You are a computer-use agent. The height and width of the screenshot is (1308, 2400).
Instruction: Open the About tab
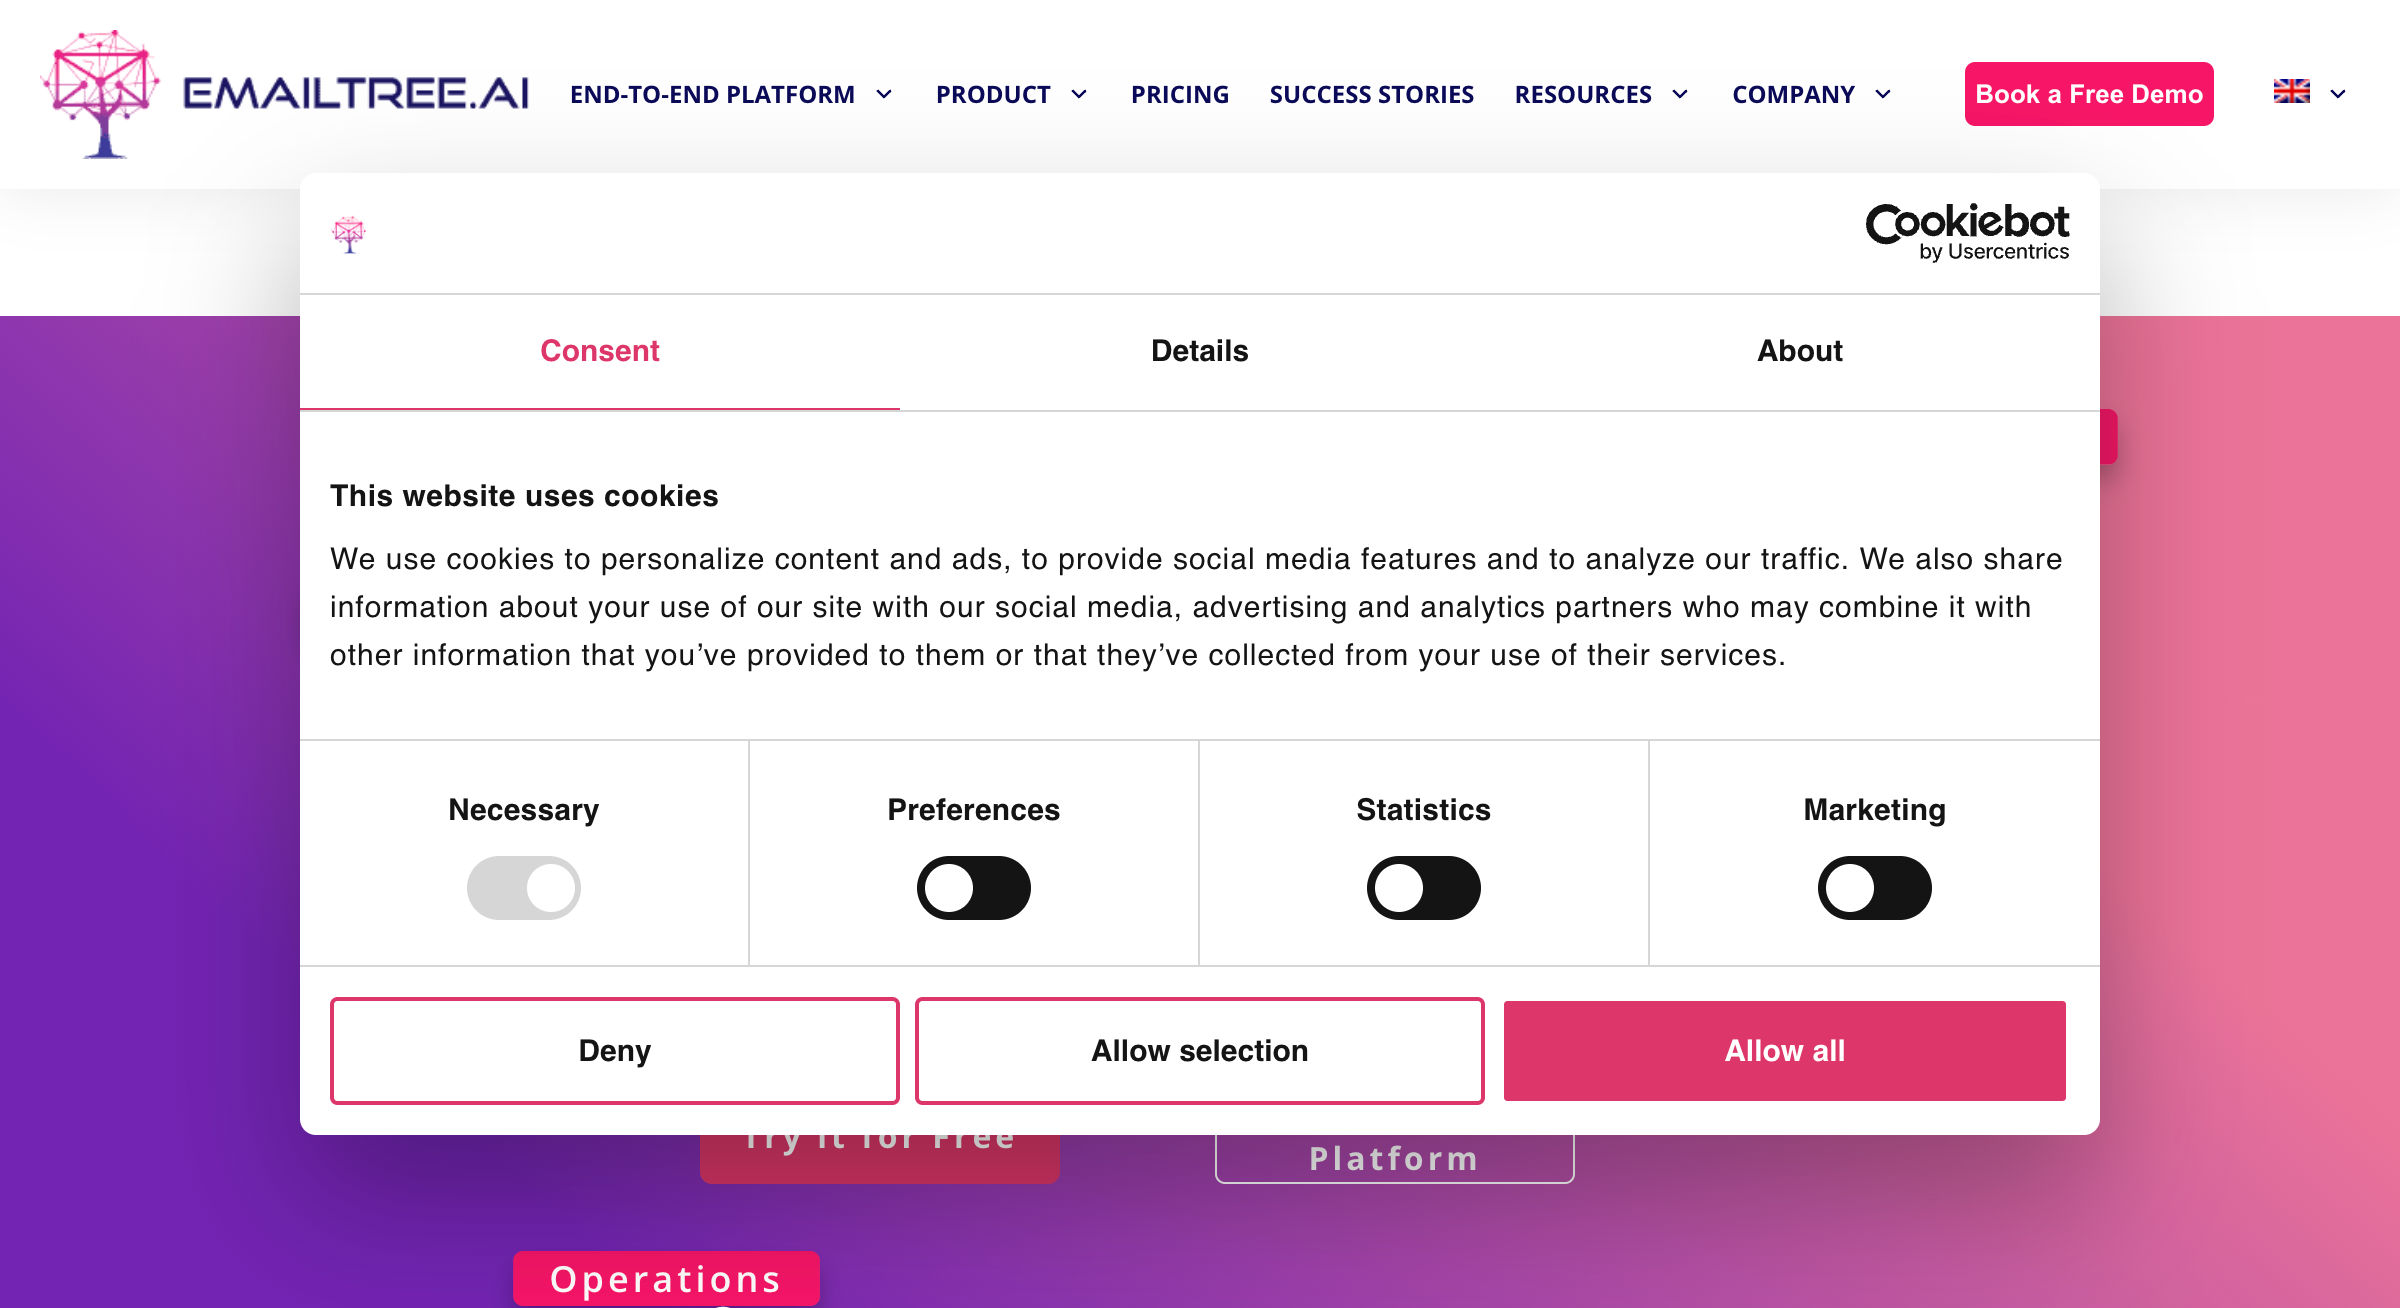(x=1800, y=351)
